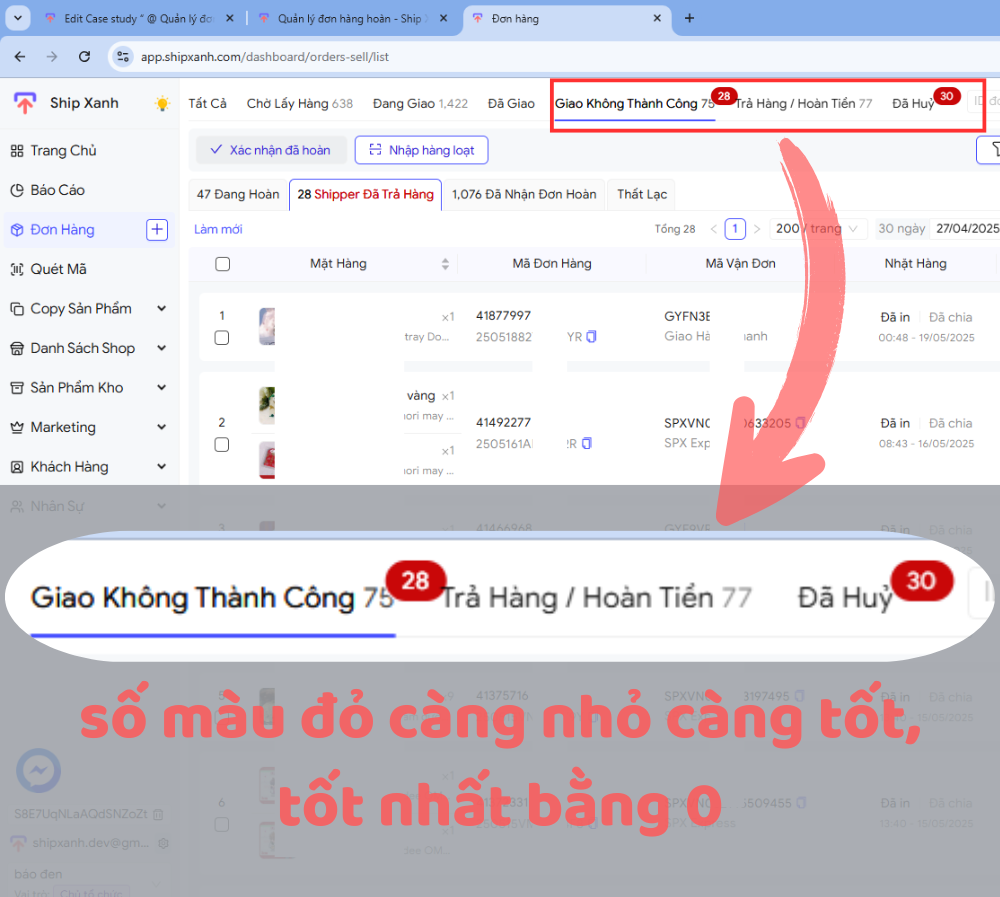Click Xác nhận đã hoàn button
Viewport: 1000px width, 897px height.
click(270, 150)
